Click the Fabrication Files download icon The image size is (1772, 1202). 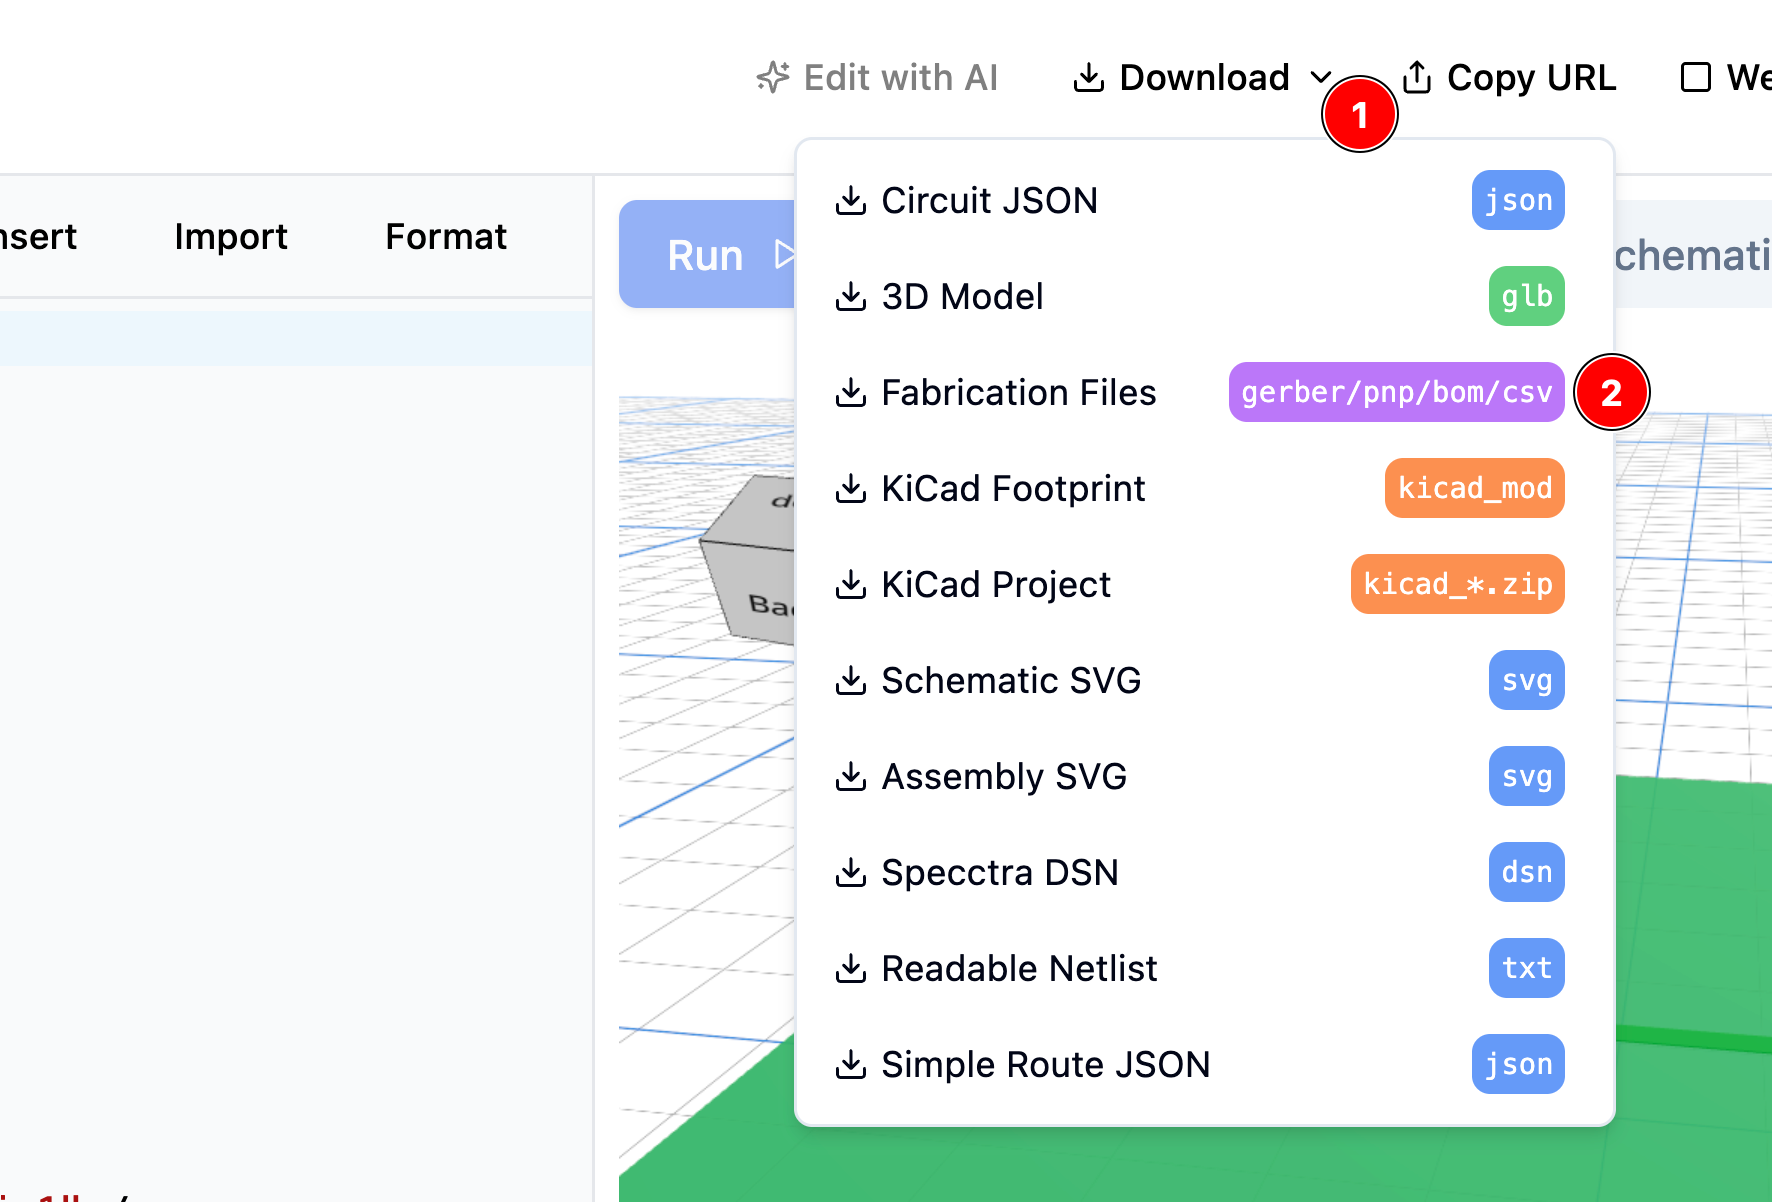(852, 392)
